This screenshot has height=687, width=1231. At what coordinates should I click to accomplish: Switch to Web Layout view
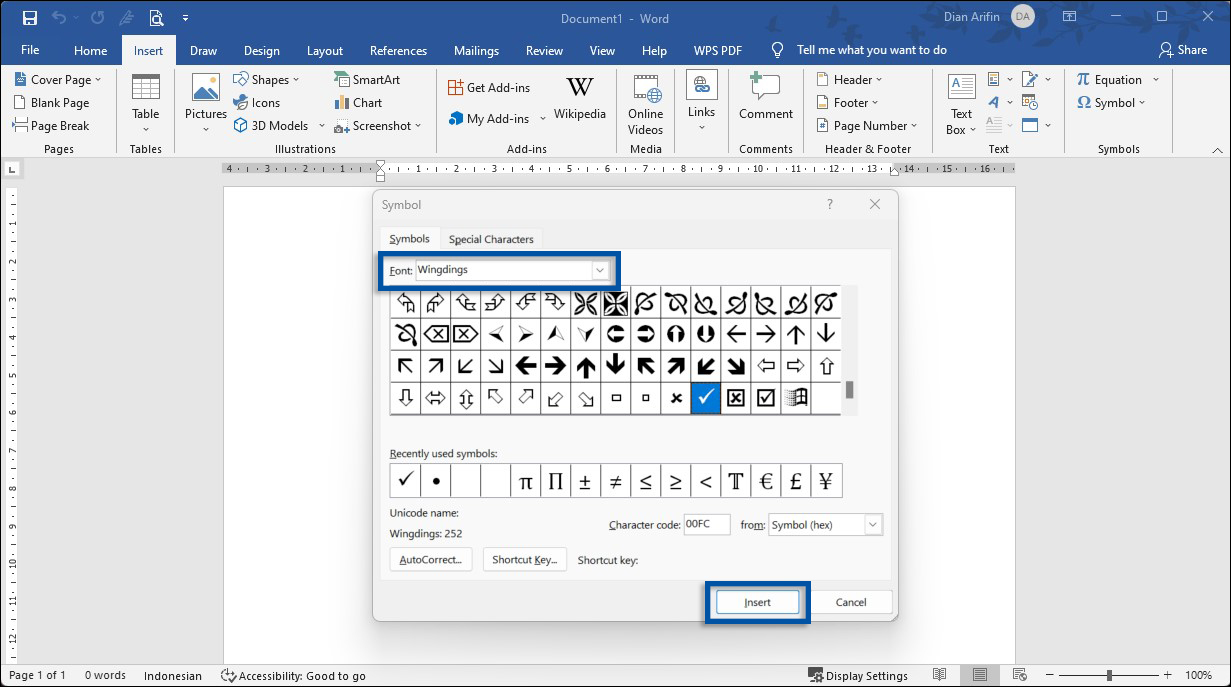(1019, 675)
